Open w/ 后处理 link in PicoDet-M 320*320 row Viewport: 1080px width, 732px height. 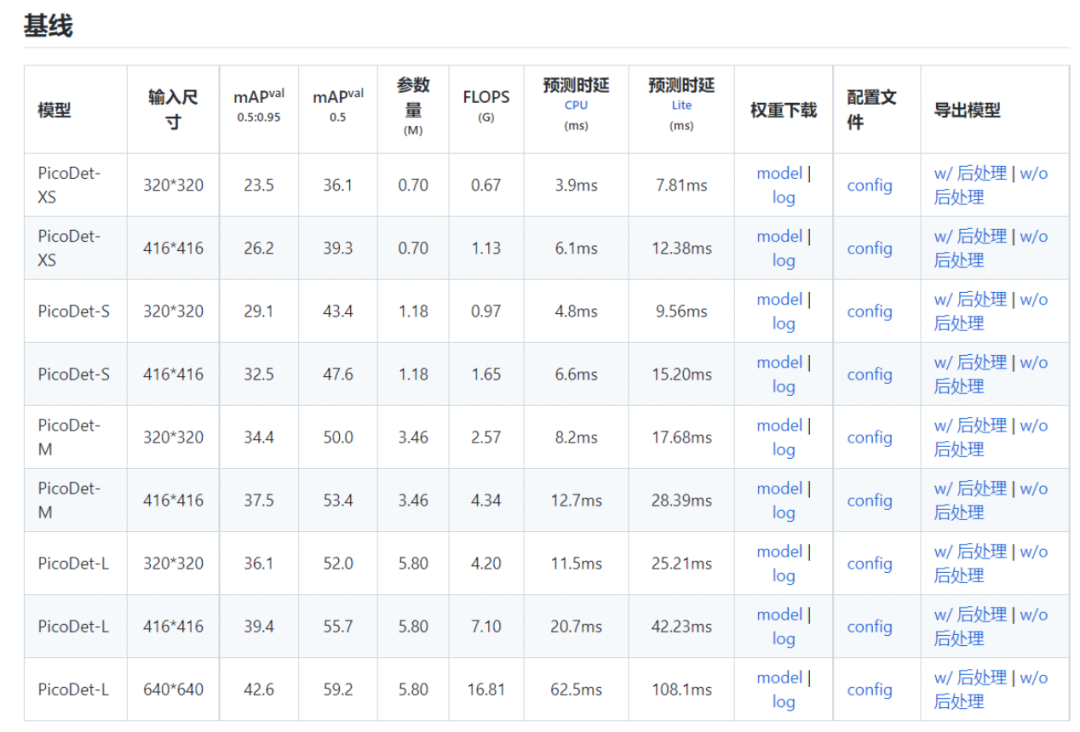click(970, 426)
